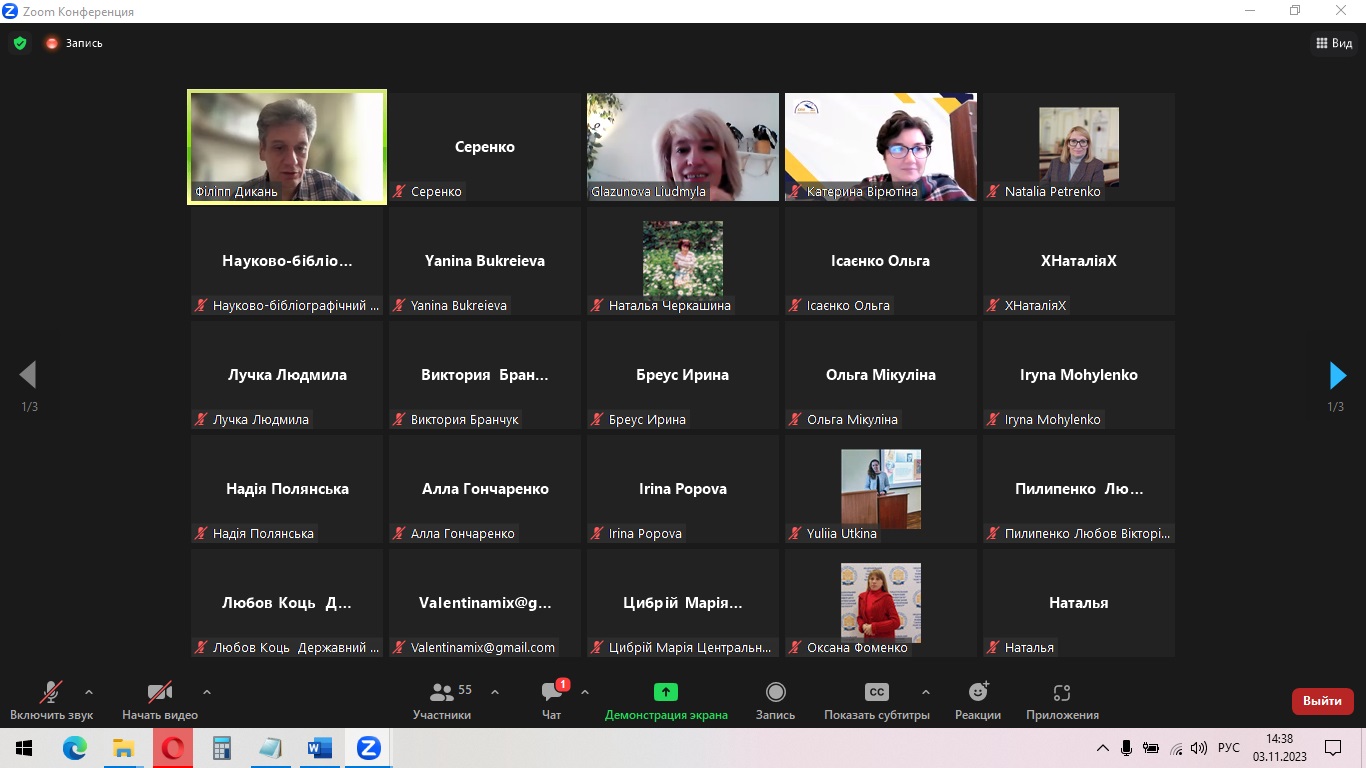
Task: Click the Yanina Bukreieva tile name
Action: 485,261
